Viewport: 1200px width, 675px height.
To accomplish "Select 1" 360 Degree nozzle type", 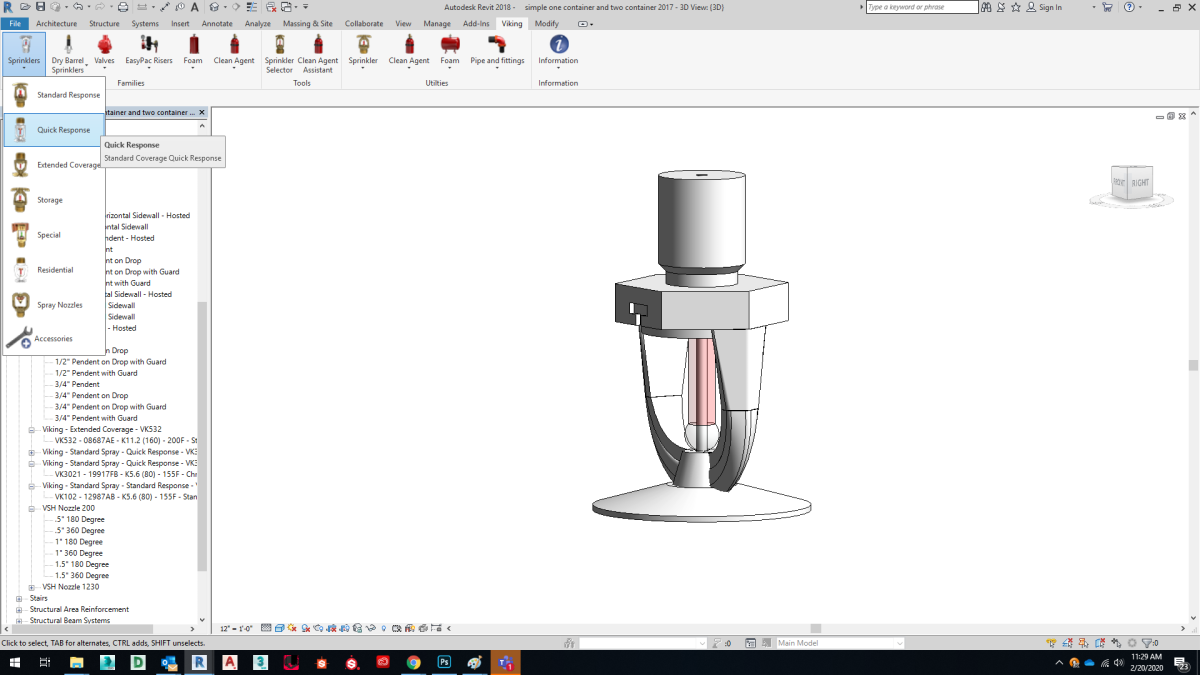I will click(x=79, y=553).
